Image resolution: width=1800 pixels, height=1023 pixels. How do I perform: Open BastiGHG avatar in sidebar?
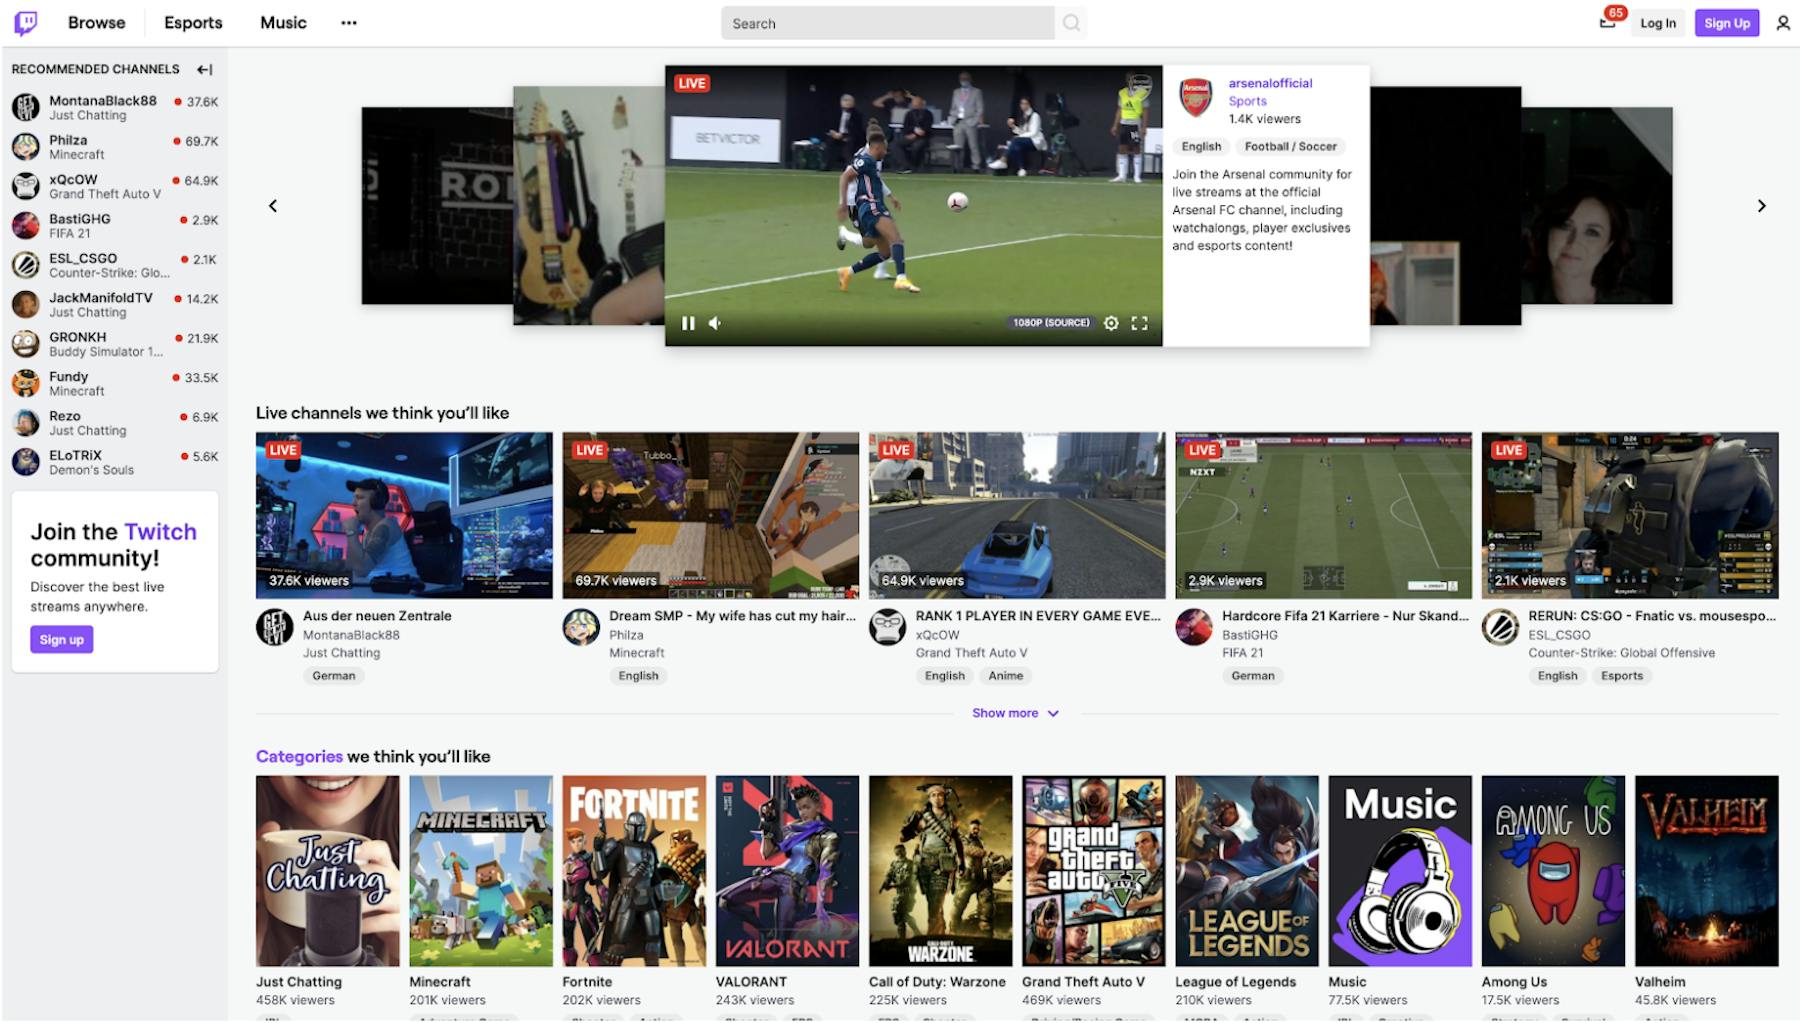click(26, 225)
